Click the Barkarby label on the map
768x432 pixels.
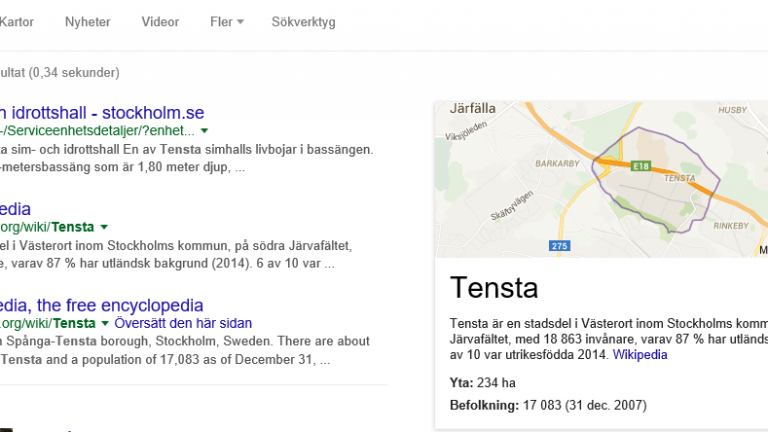coord(557,164)
